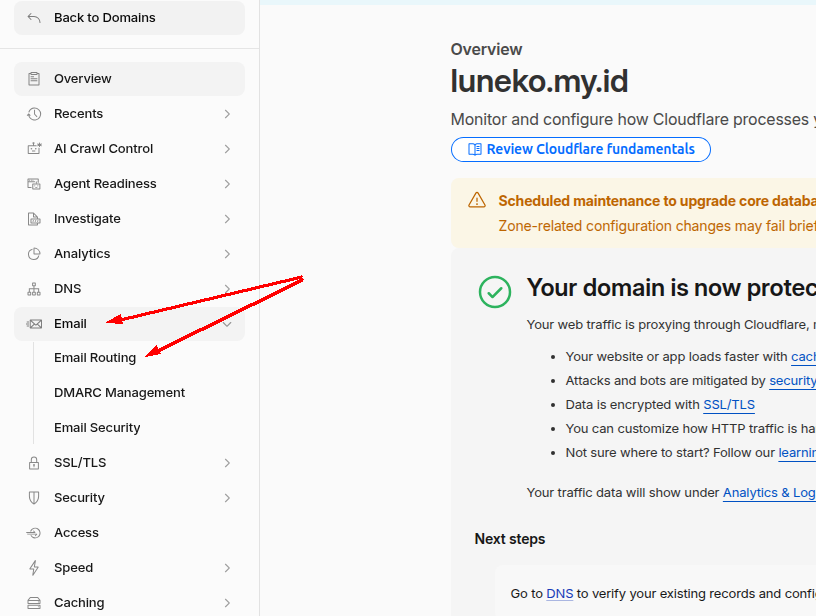
Task: Click the luneko.my.id domain heading
Action: coord(539,82)
